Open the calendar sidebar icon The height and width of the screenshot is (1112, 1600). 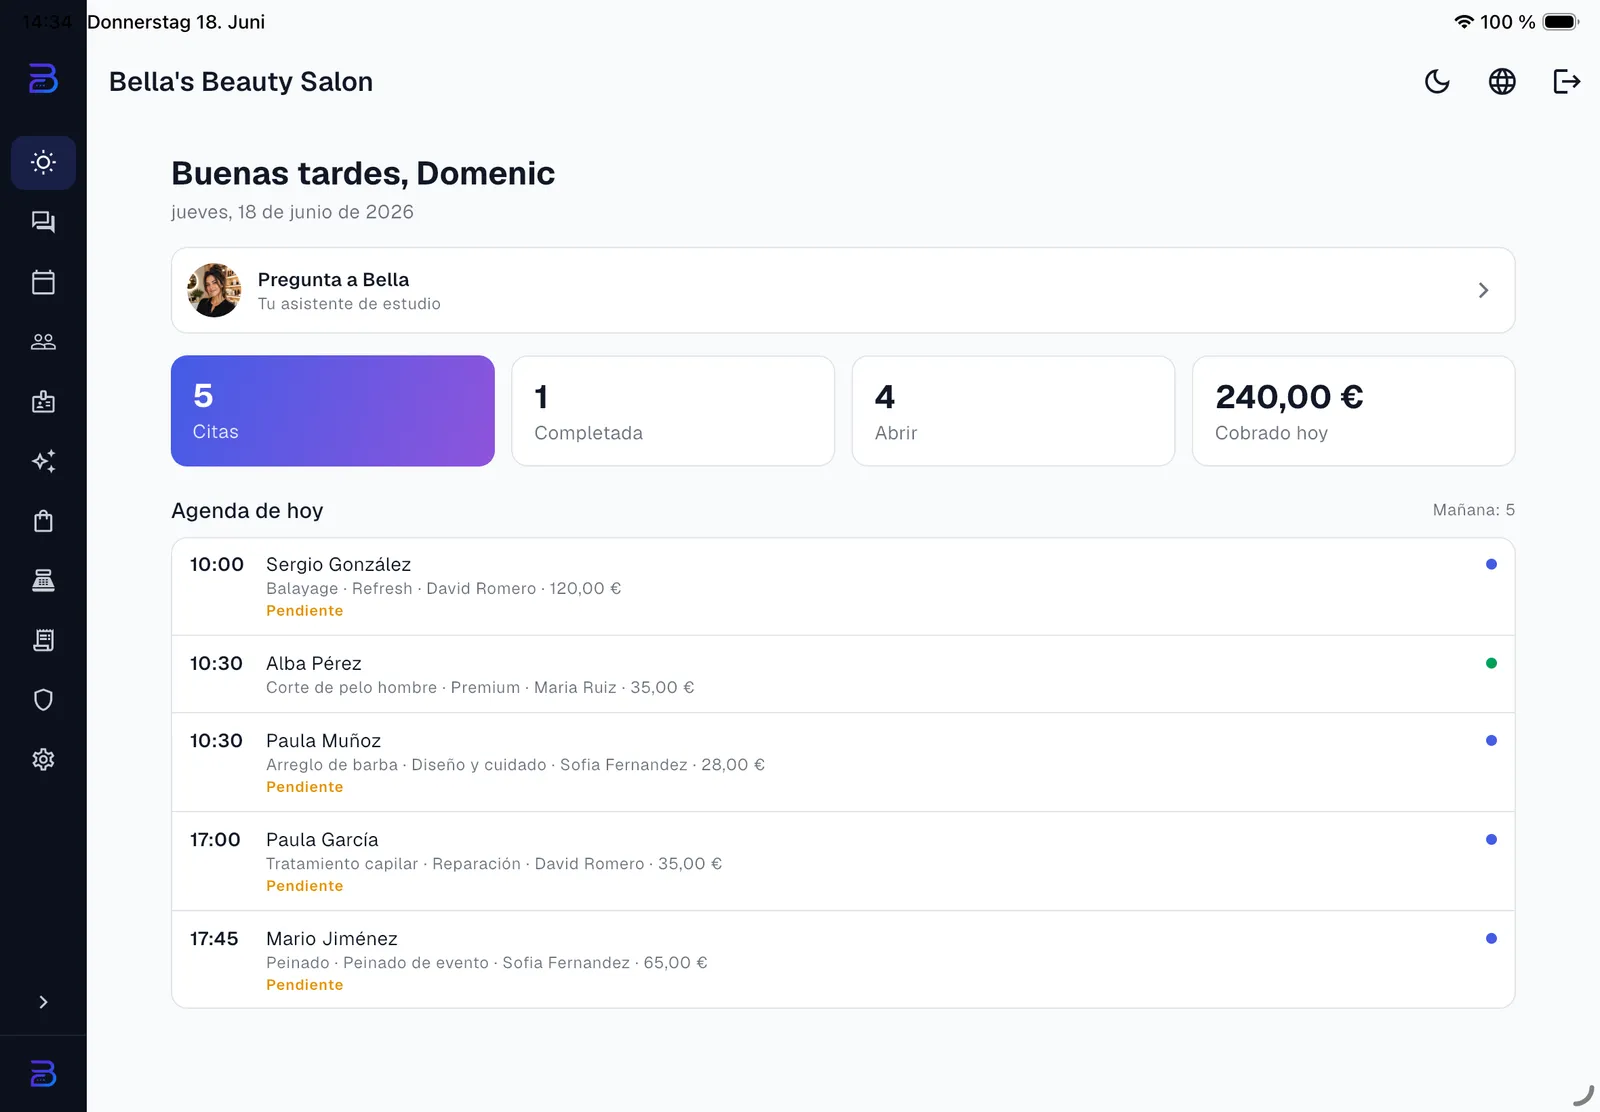coord(43,282)
